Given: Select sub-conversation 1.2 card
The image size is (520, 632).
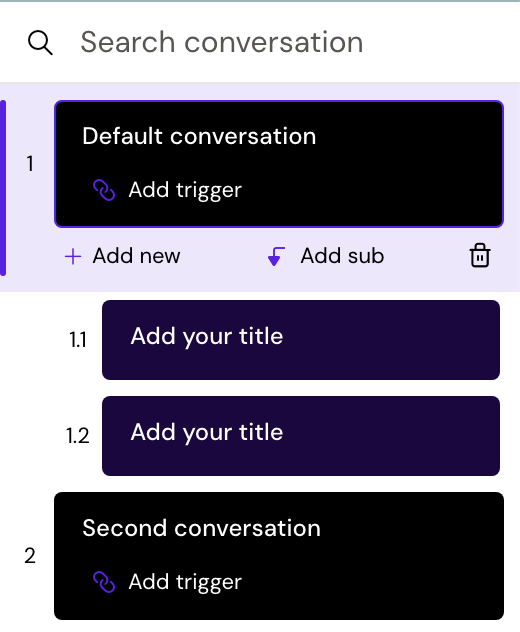Looking at the screenshot, I should (301, 436).
